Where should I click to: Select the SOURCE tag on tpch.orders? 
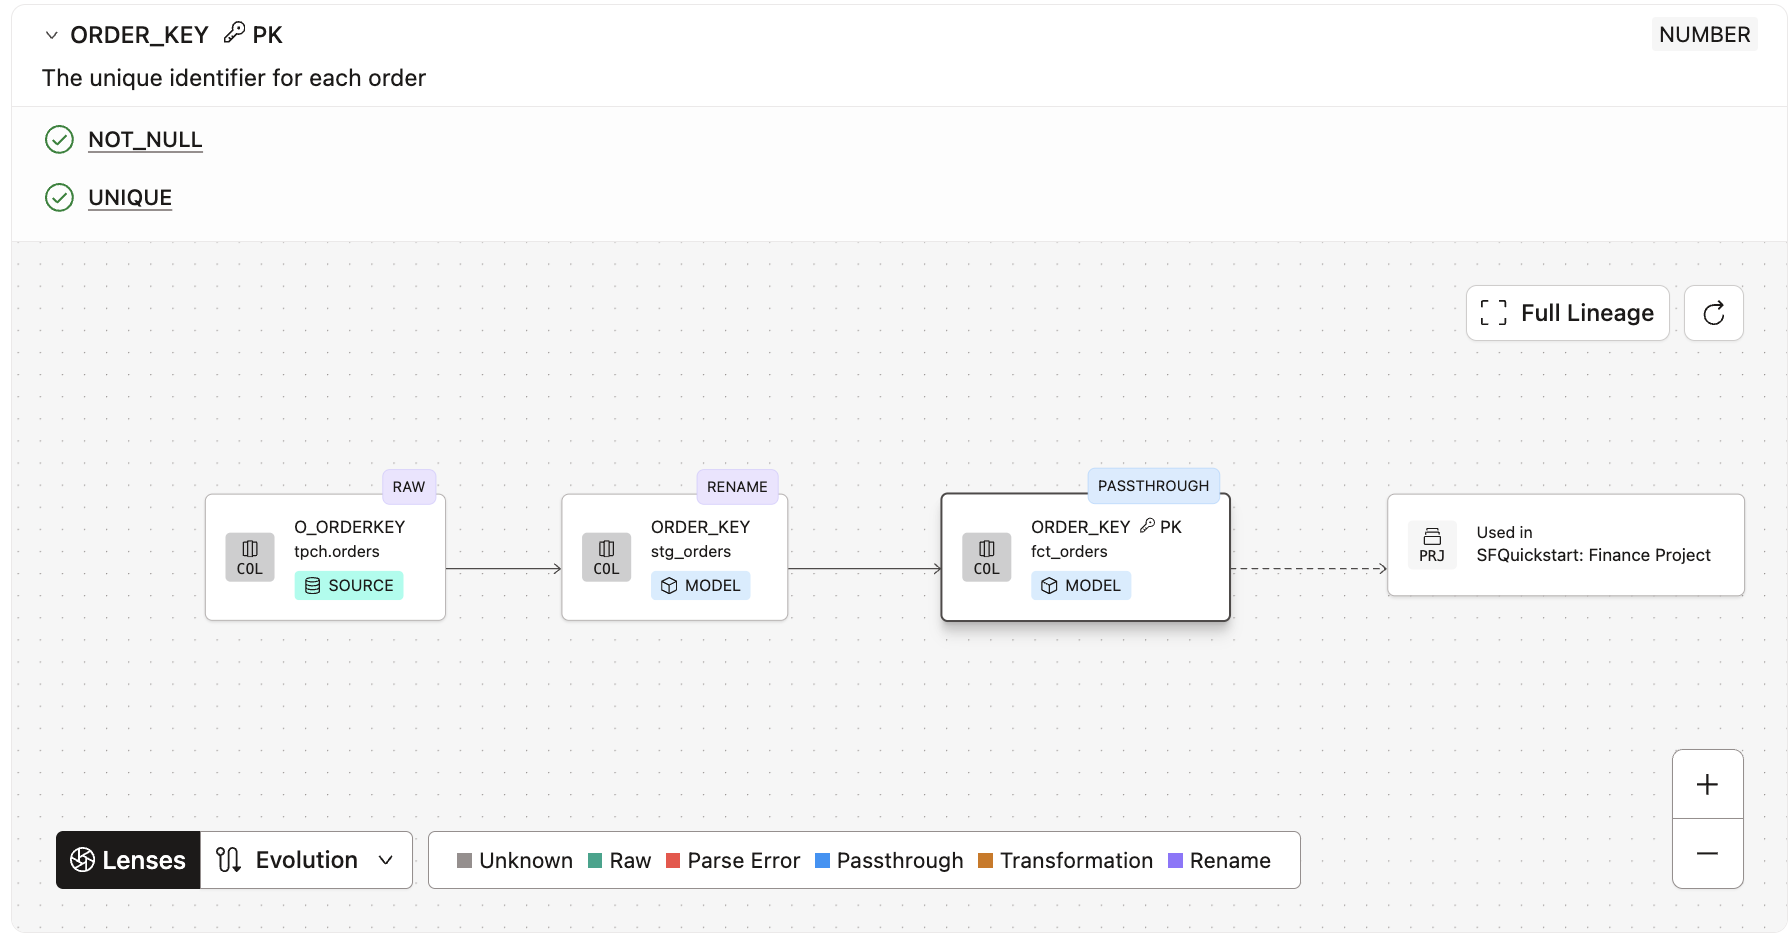(x=349, y=586)
